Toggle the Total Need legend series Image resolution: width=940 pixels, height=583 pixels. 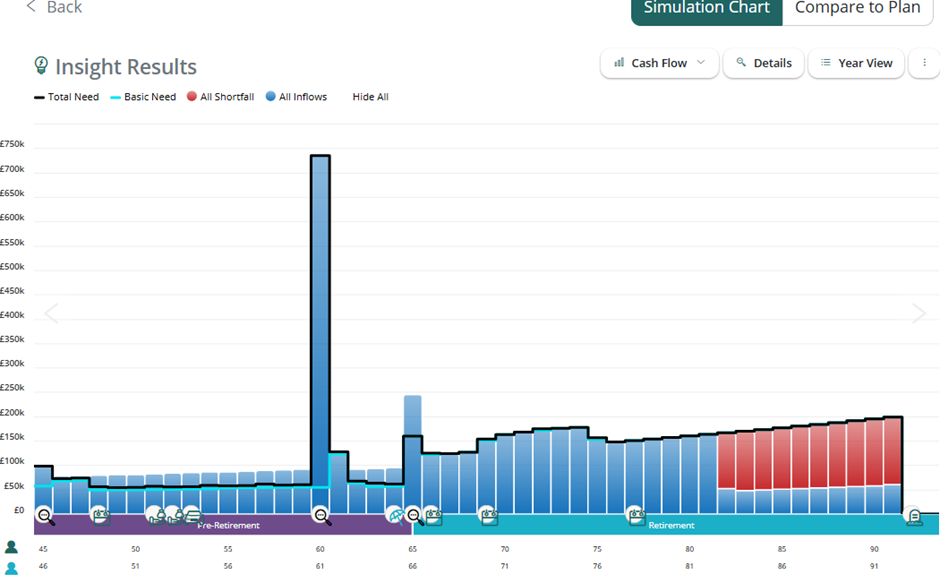pyautogui.click(x=66, y=97)
